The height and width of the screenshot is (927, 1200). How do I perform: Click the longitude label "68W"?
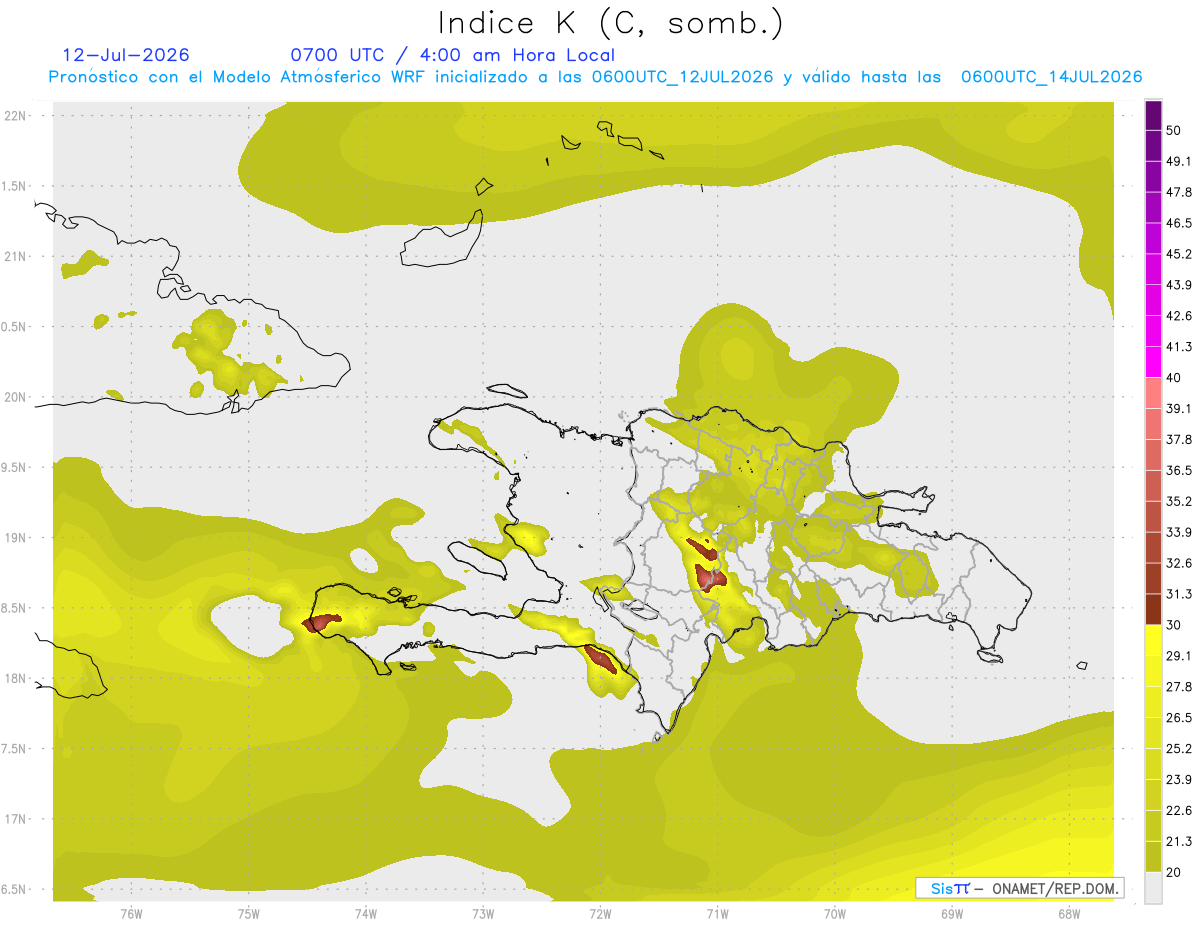(x=1069, y=914)
